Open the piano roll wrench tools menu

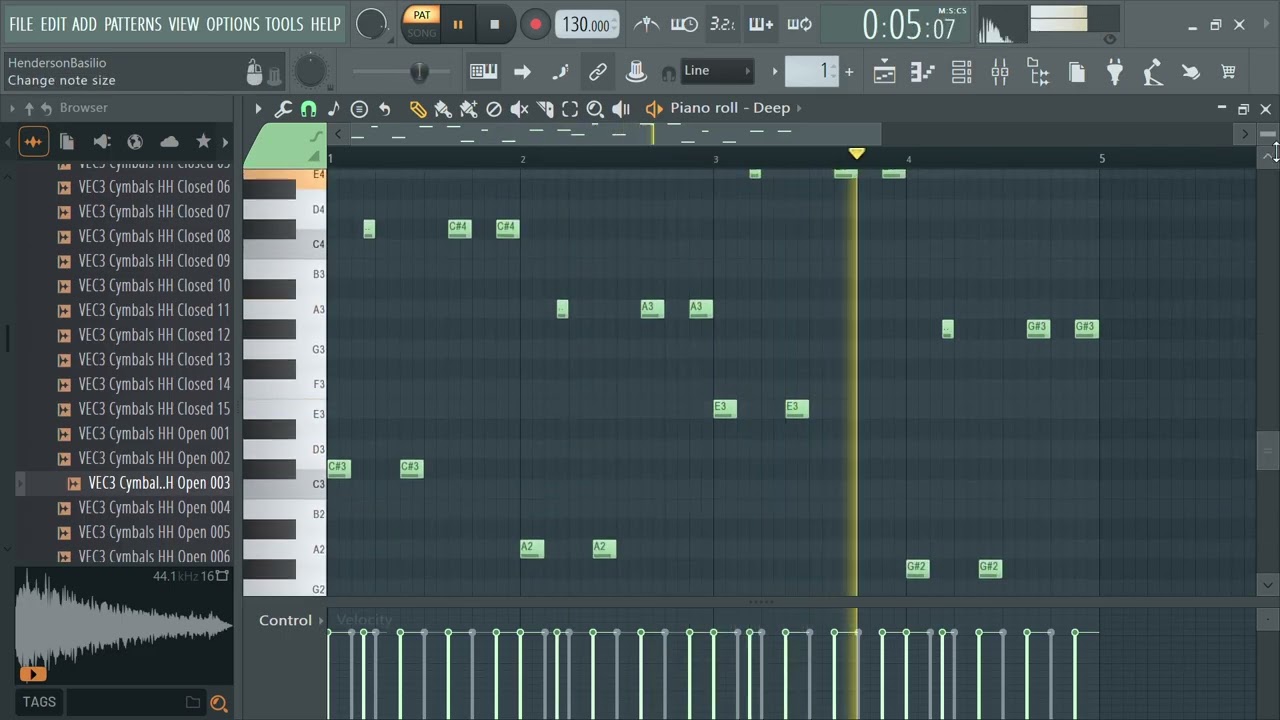click(x=283, y=109)
